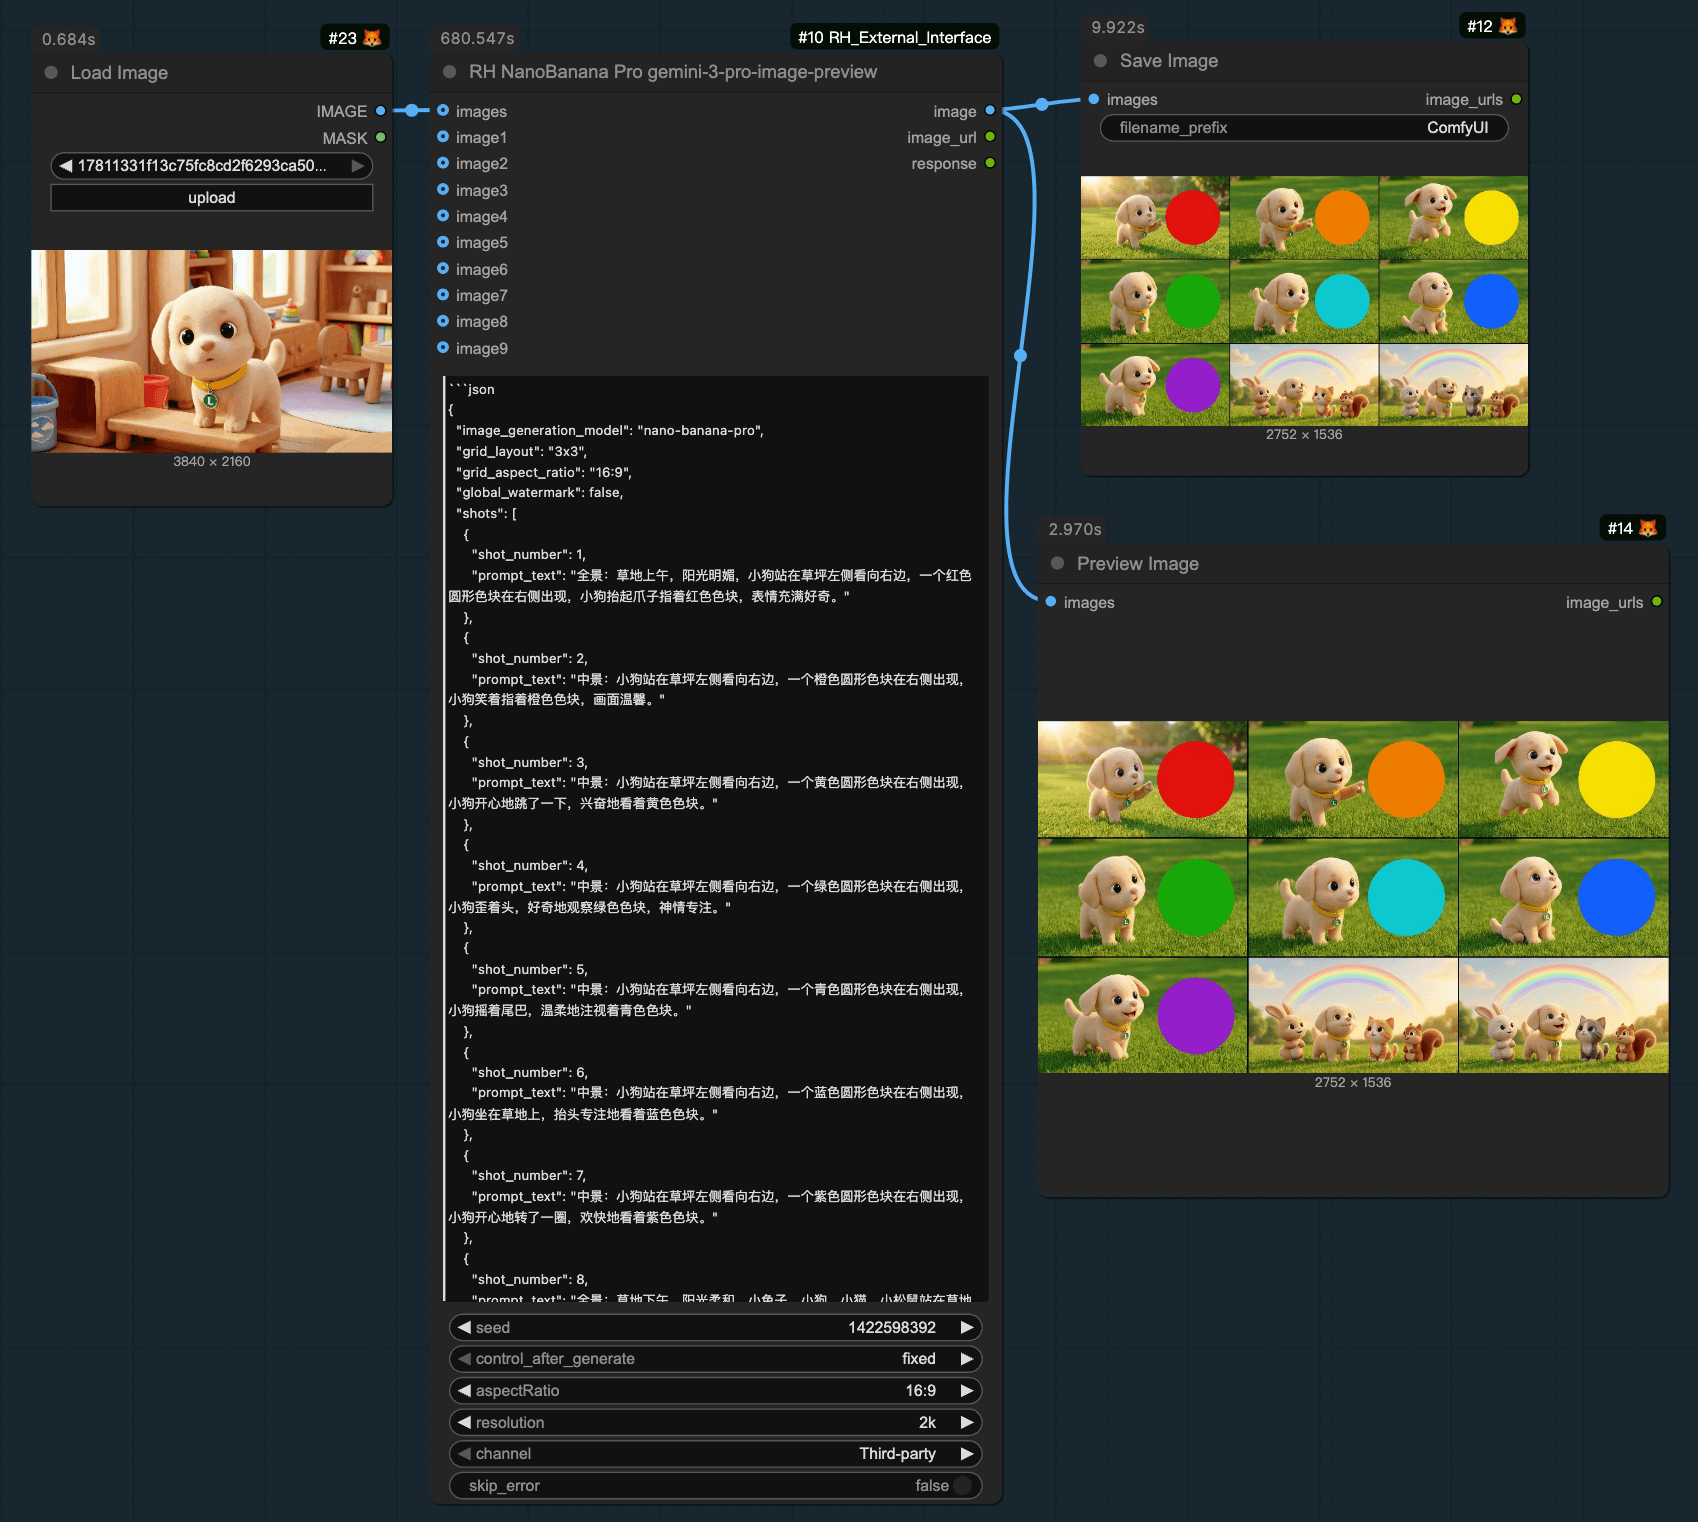Click the 2752 × 1536 label under Preview Image
Viewport: 1698px width, 1522px height.
click(x=1353, y=1083)
